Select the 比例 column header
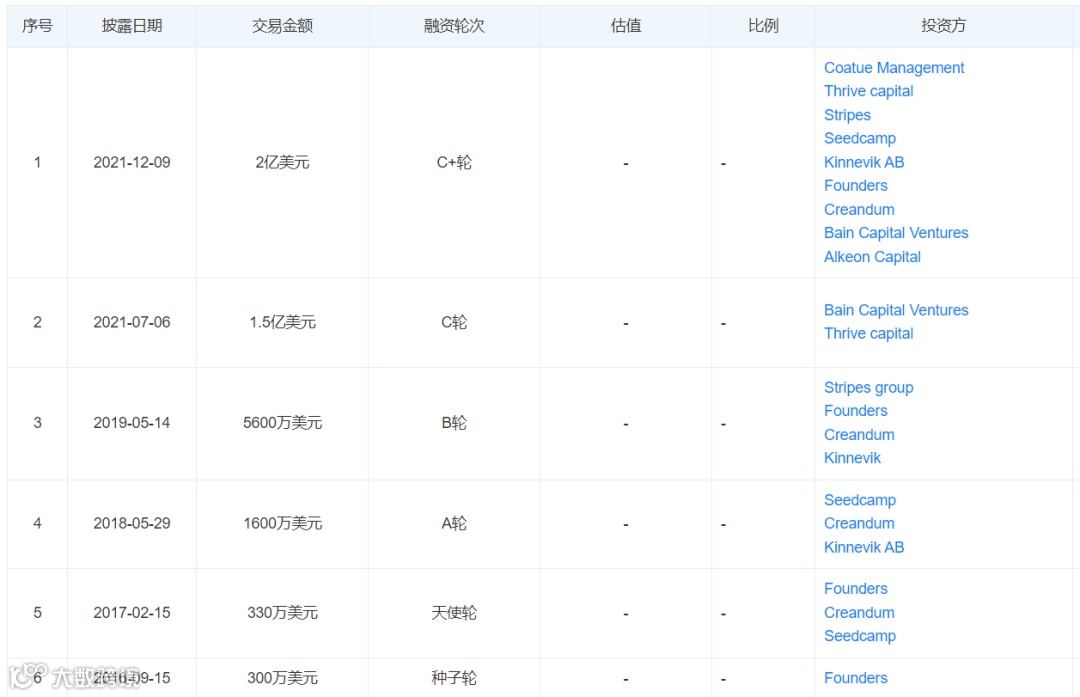1080x697 pixels. click(763, 26)
